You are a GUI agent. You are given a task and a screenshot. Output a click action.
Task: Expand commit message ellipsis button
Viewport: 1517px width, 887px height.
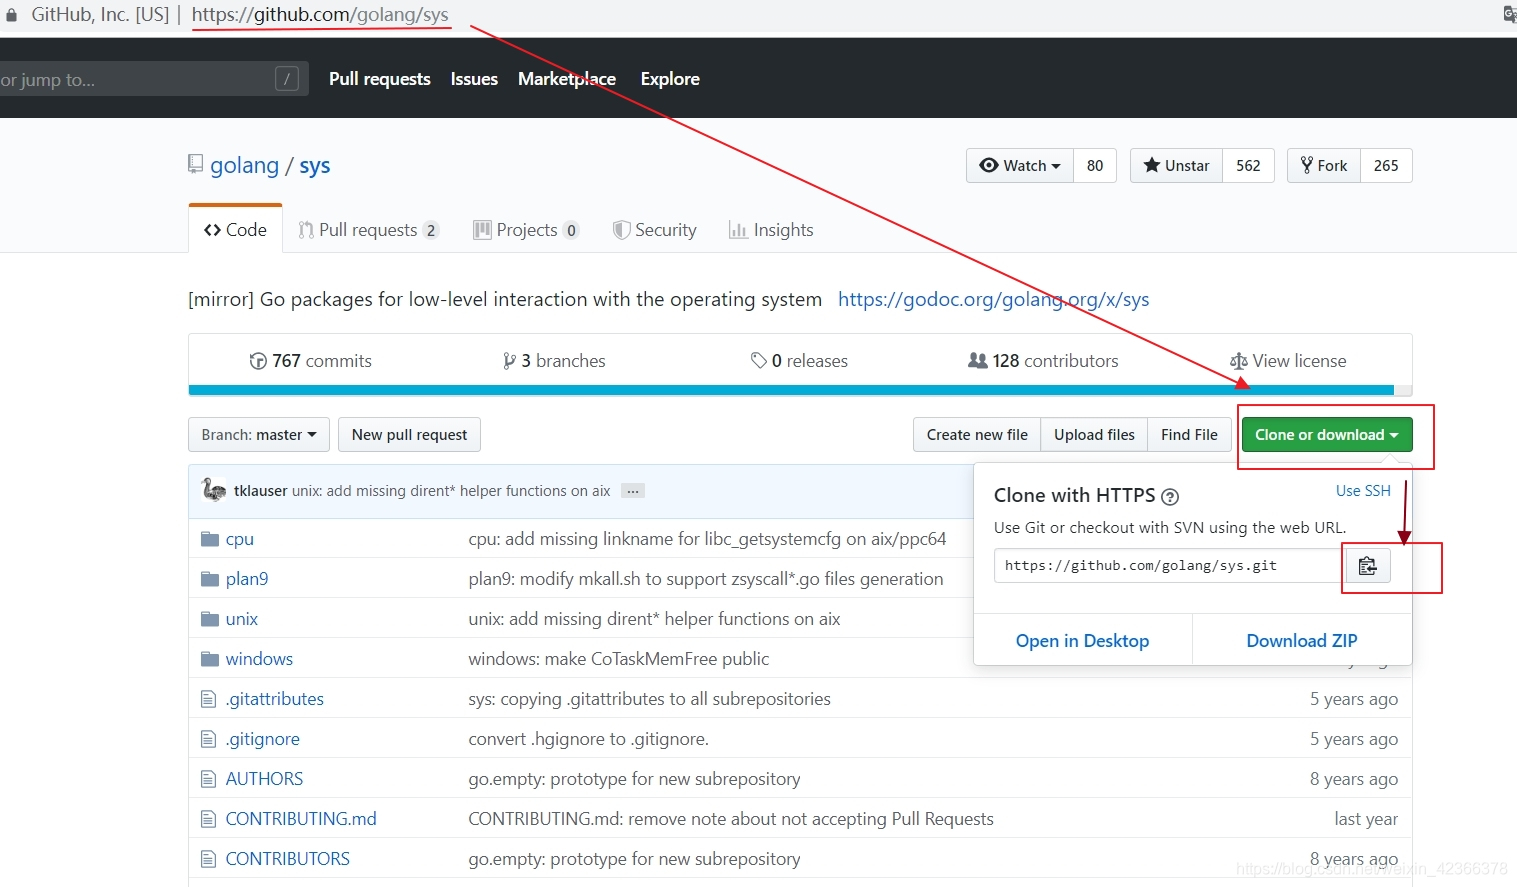point(633,491)
